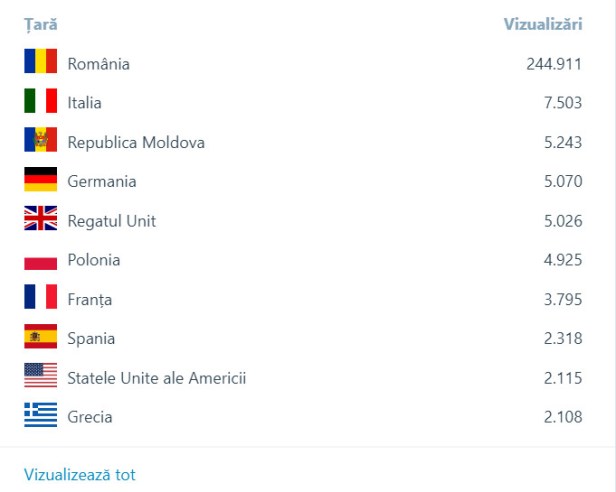Screen dimensions: 616x492
Task: Click the United States flag icon
Action: [x=40, y=377]
